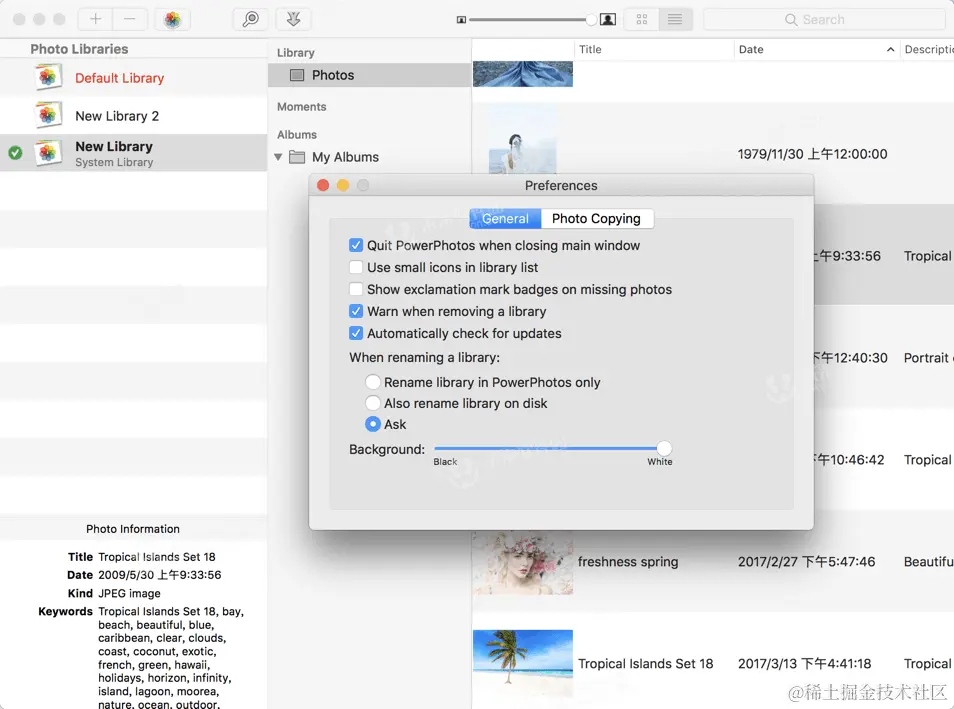This screenshot has width=954, height=709.
Task: Click the blue dress thumbnail at top
Action: click(523, 74)
